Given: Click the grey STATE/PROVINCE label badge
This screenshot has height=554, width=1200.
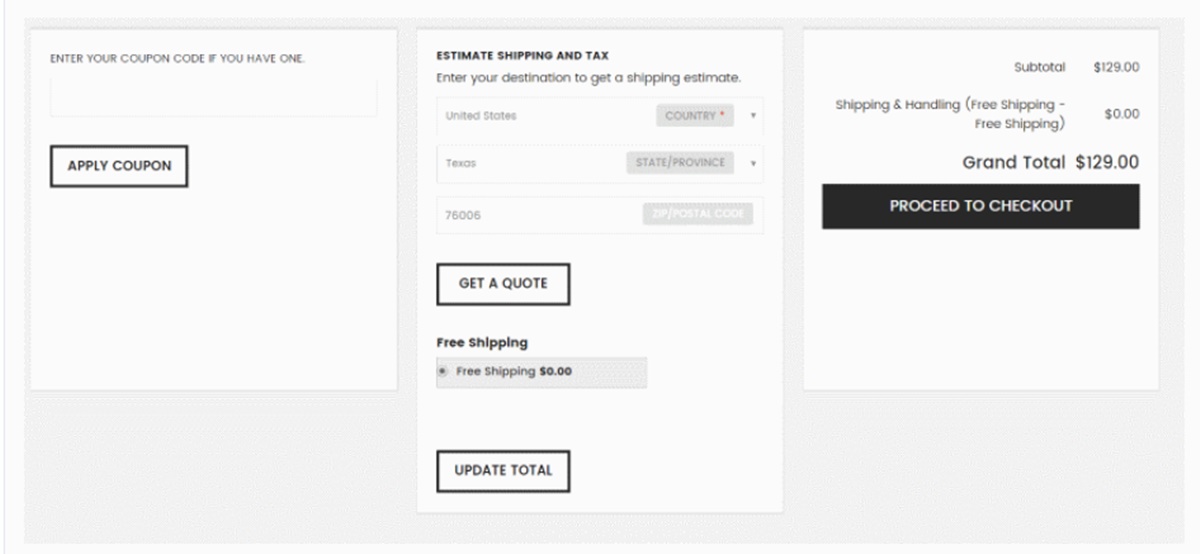Looking at the screenshot, I should pos(680,163).
